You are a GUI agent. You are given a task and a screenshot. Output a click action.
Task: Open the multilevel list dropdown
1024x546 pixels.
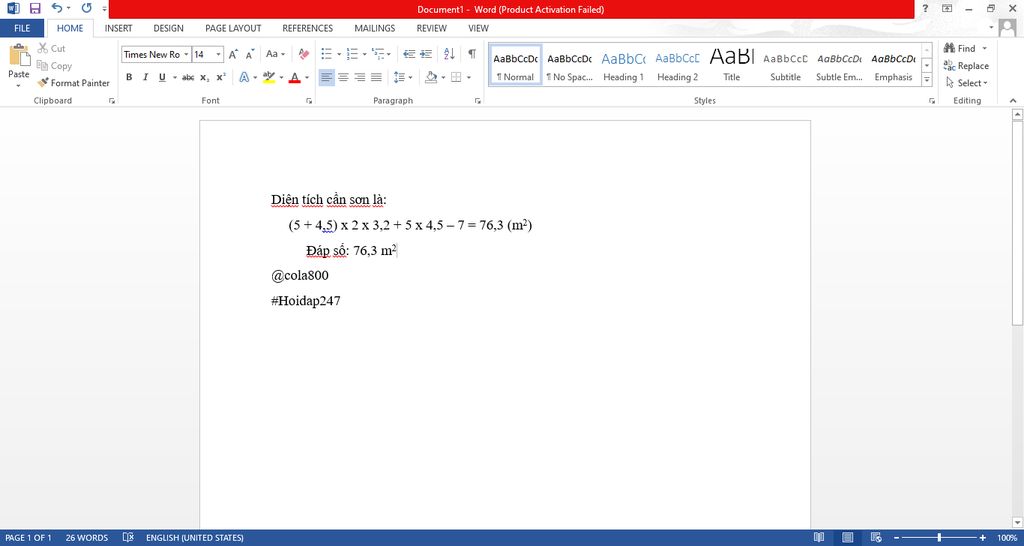pos(389,54)
